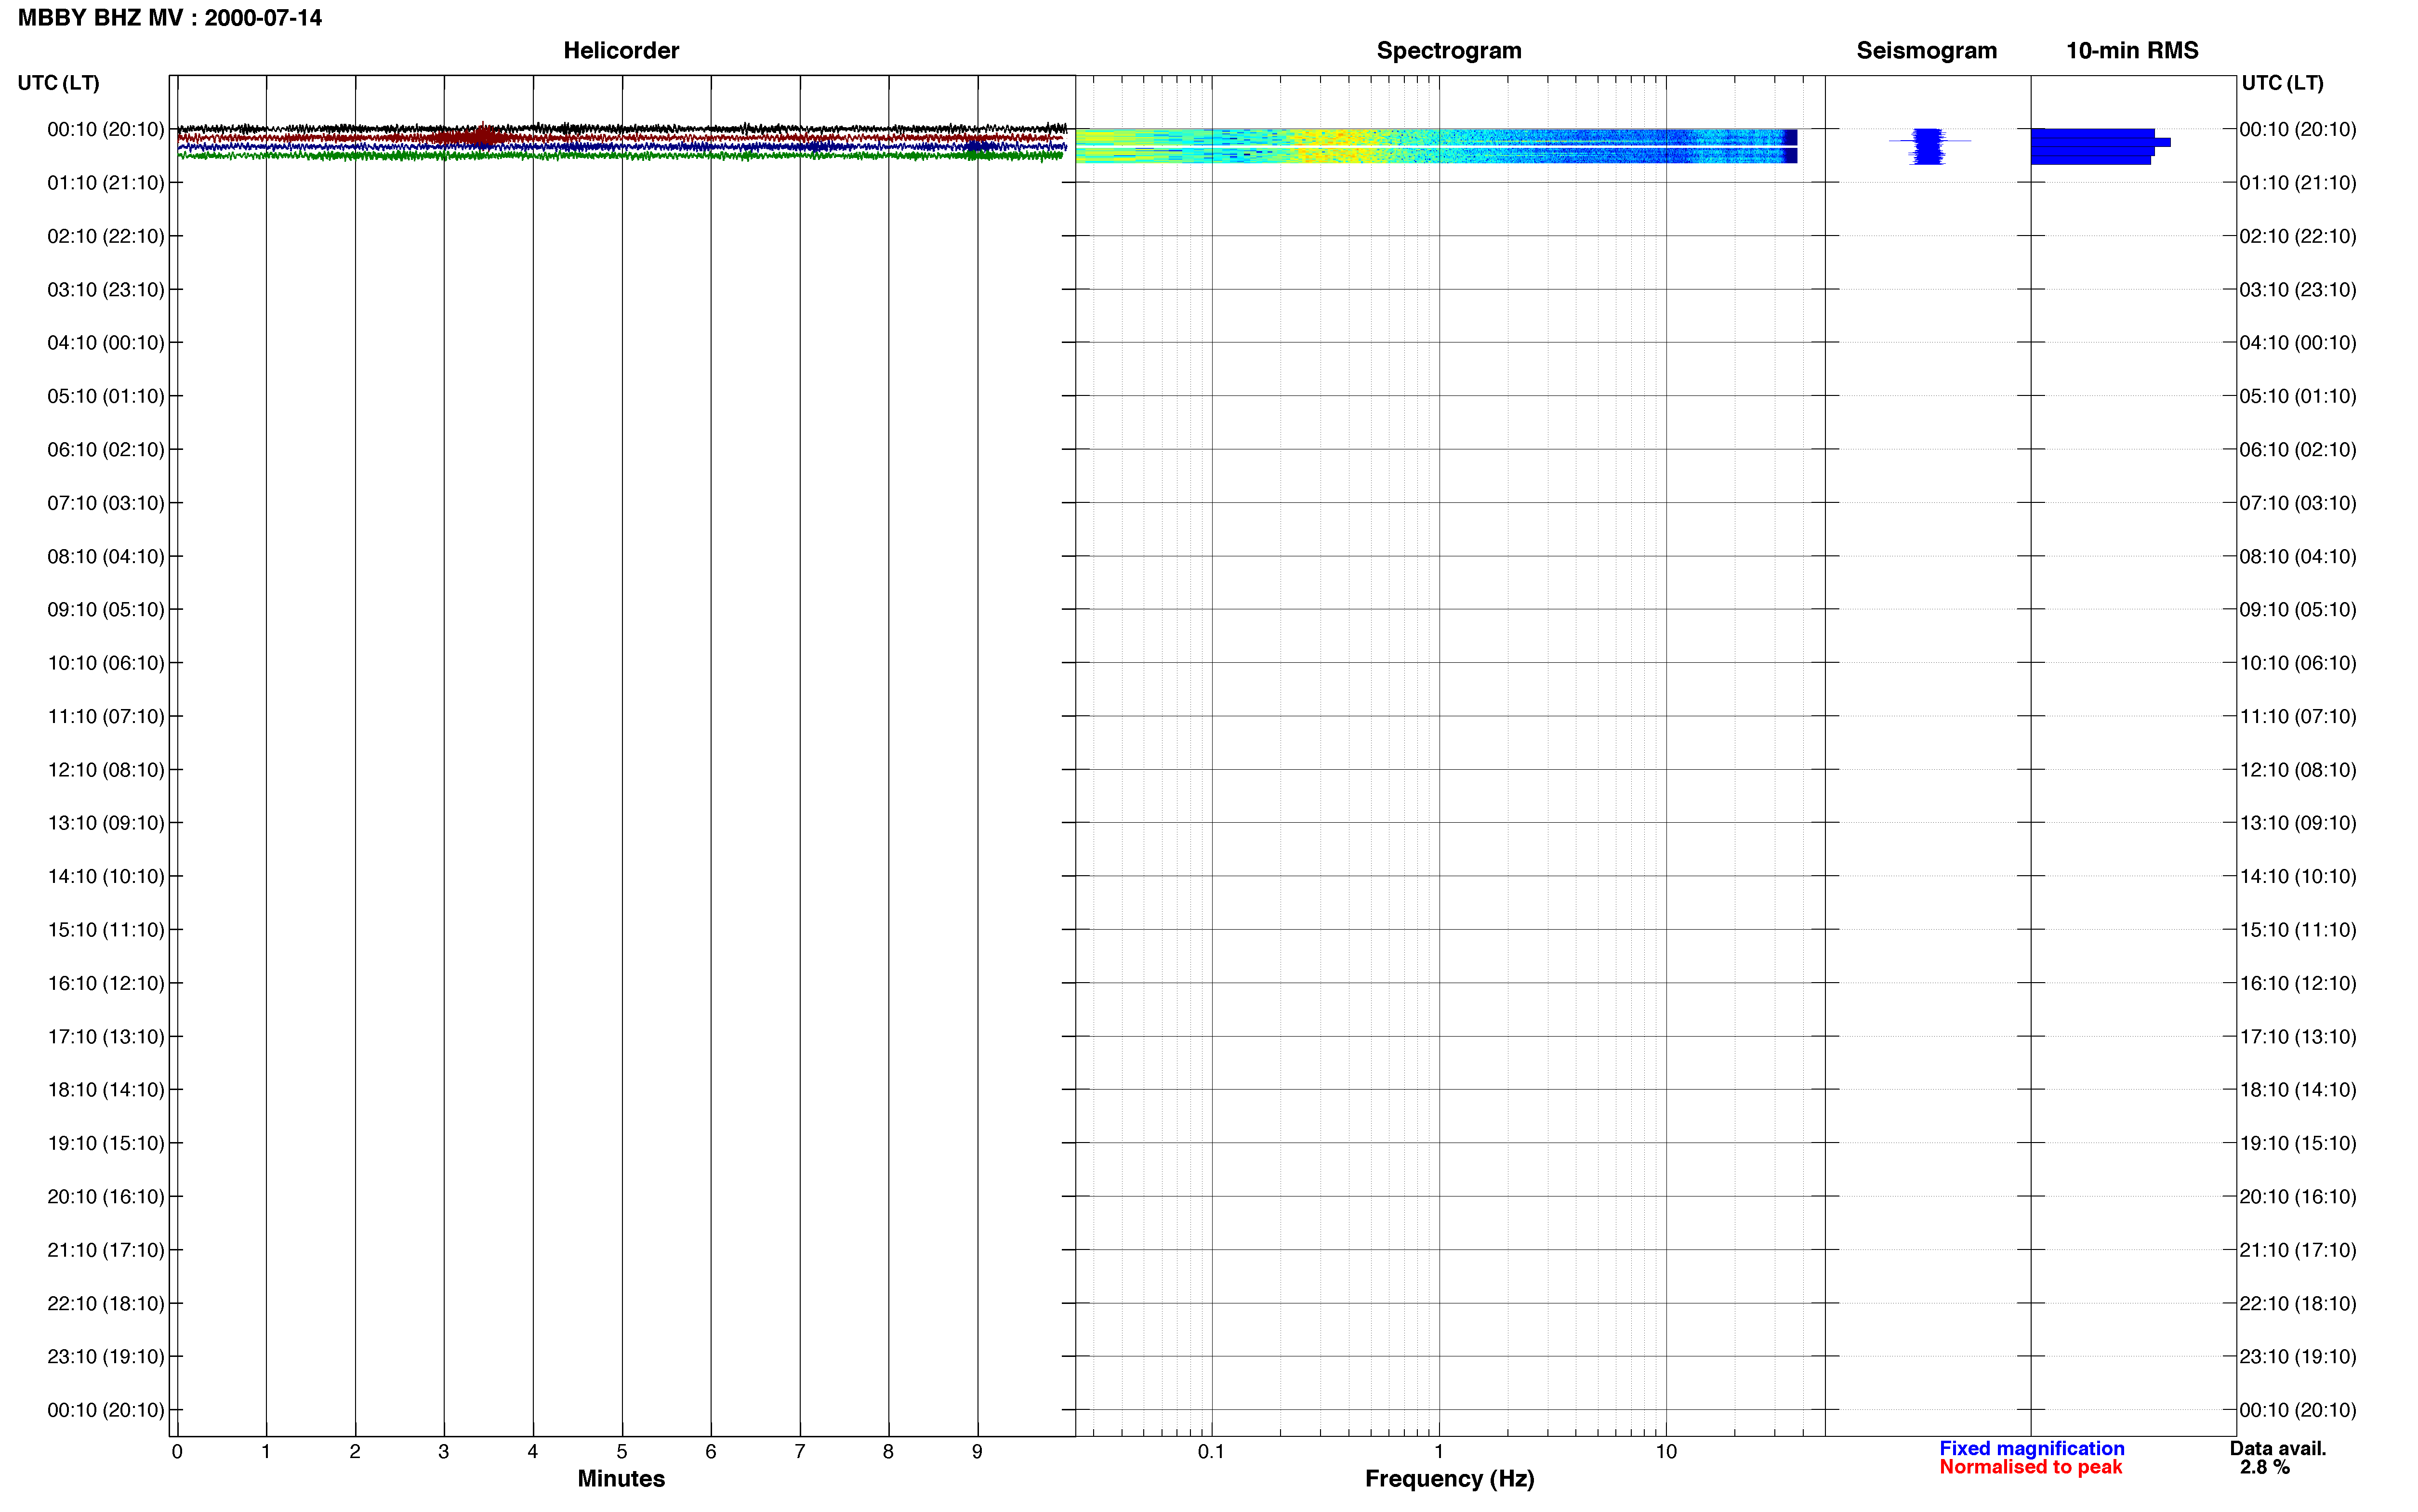The width and height of the screenshot is (2418, 1512).
Task: Click the left axis label '01:10 (21:10)'
Action: click(x=106, y=183)
